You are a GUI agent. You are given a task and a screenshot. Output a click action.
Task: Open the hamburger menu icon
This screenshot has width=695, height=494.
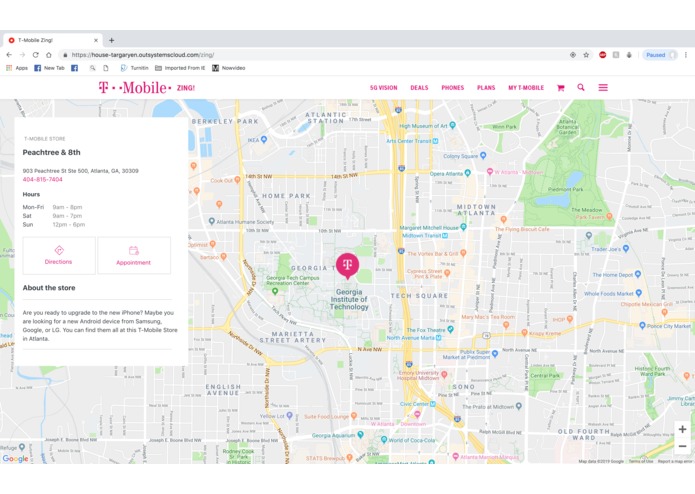coord(603,87)
